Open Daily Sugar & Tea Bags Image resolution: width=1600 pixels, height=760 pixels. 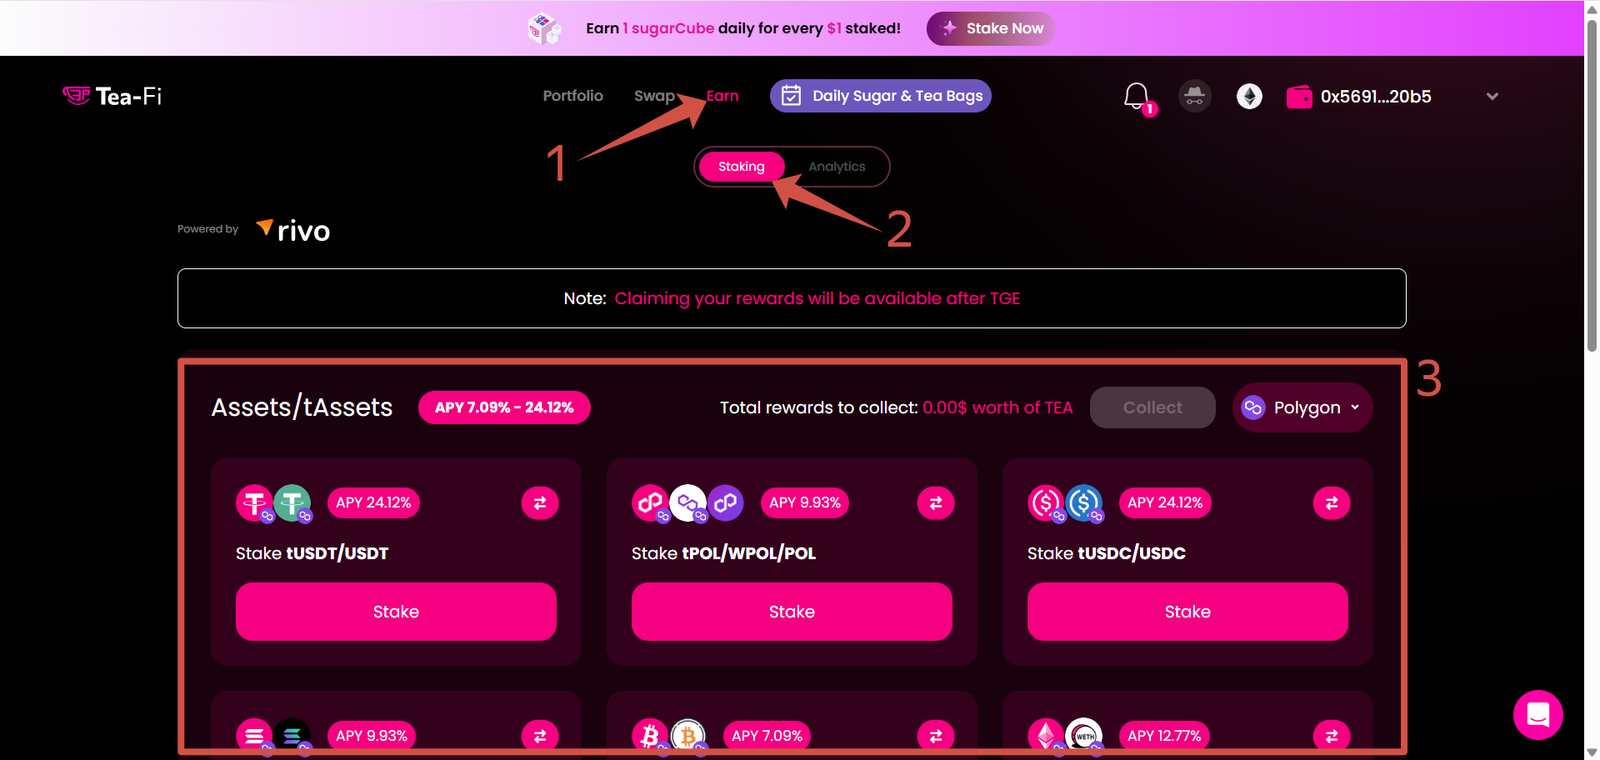[881, 96]
